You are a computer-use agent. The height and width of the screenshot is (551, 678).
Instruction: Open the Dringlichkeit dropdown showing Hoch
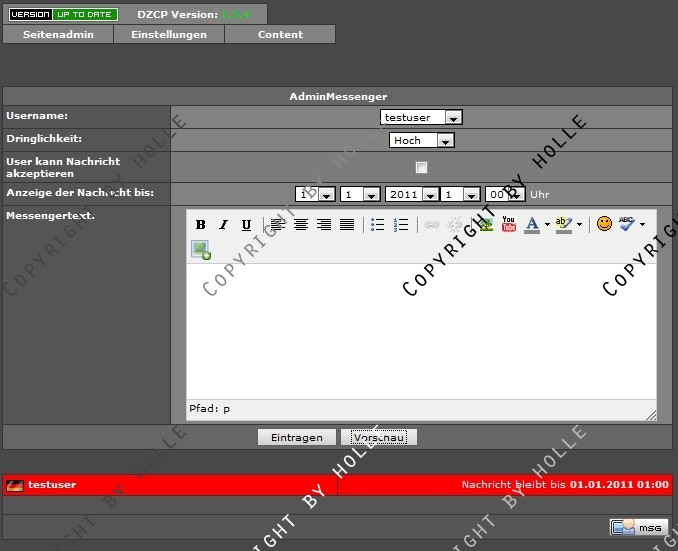[x=422, y=140]
